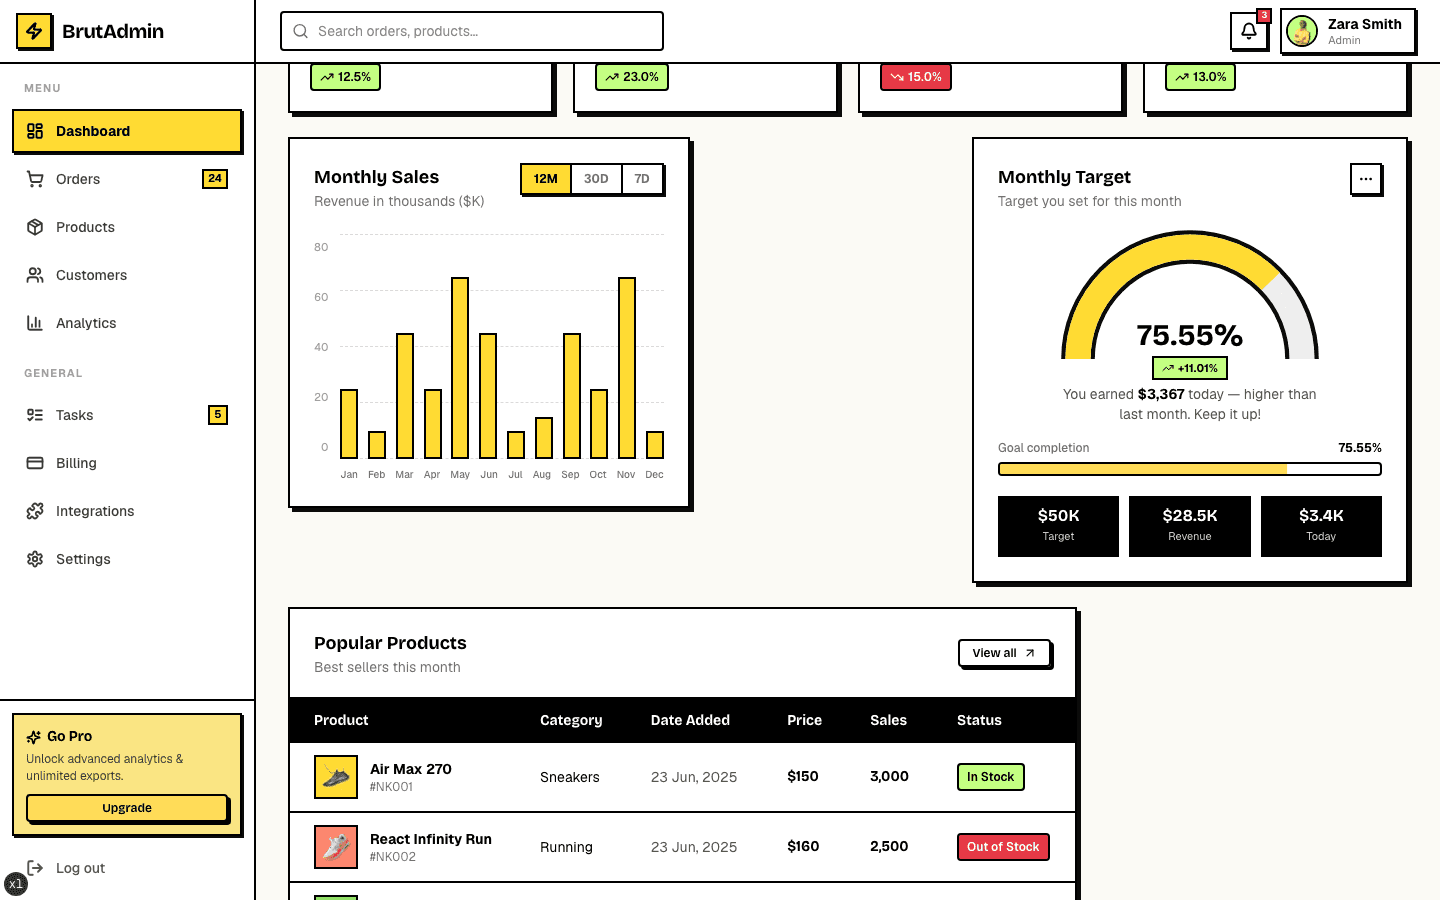Click the Sales column header
This screenshot has width=1440, height=900.
[888, 720]
